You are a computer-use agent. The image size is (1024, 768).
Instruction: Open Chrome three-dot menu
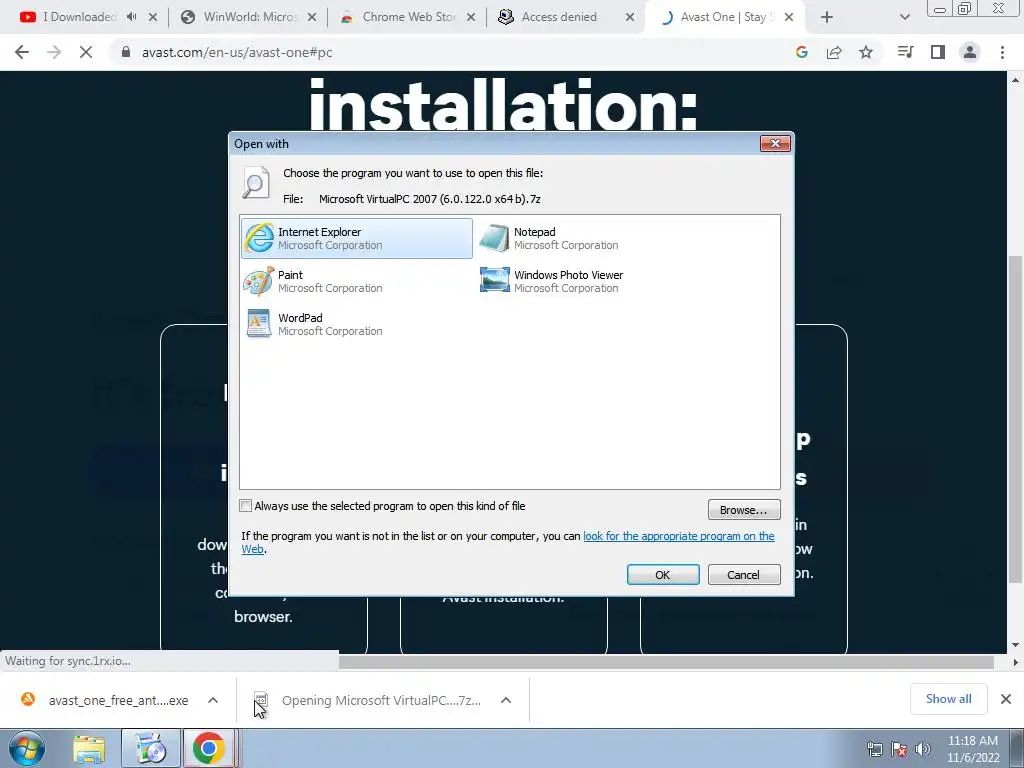(x=1002, y=52)
